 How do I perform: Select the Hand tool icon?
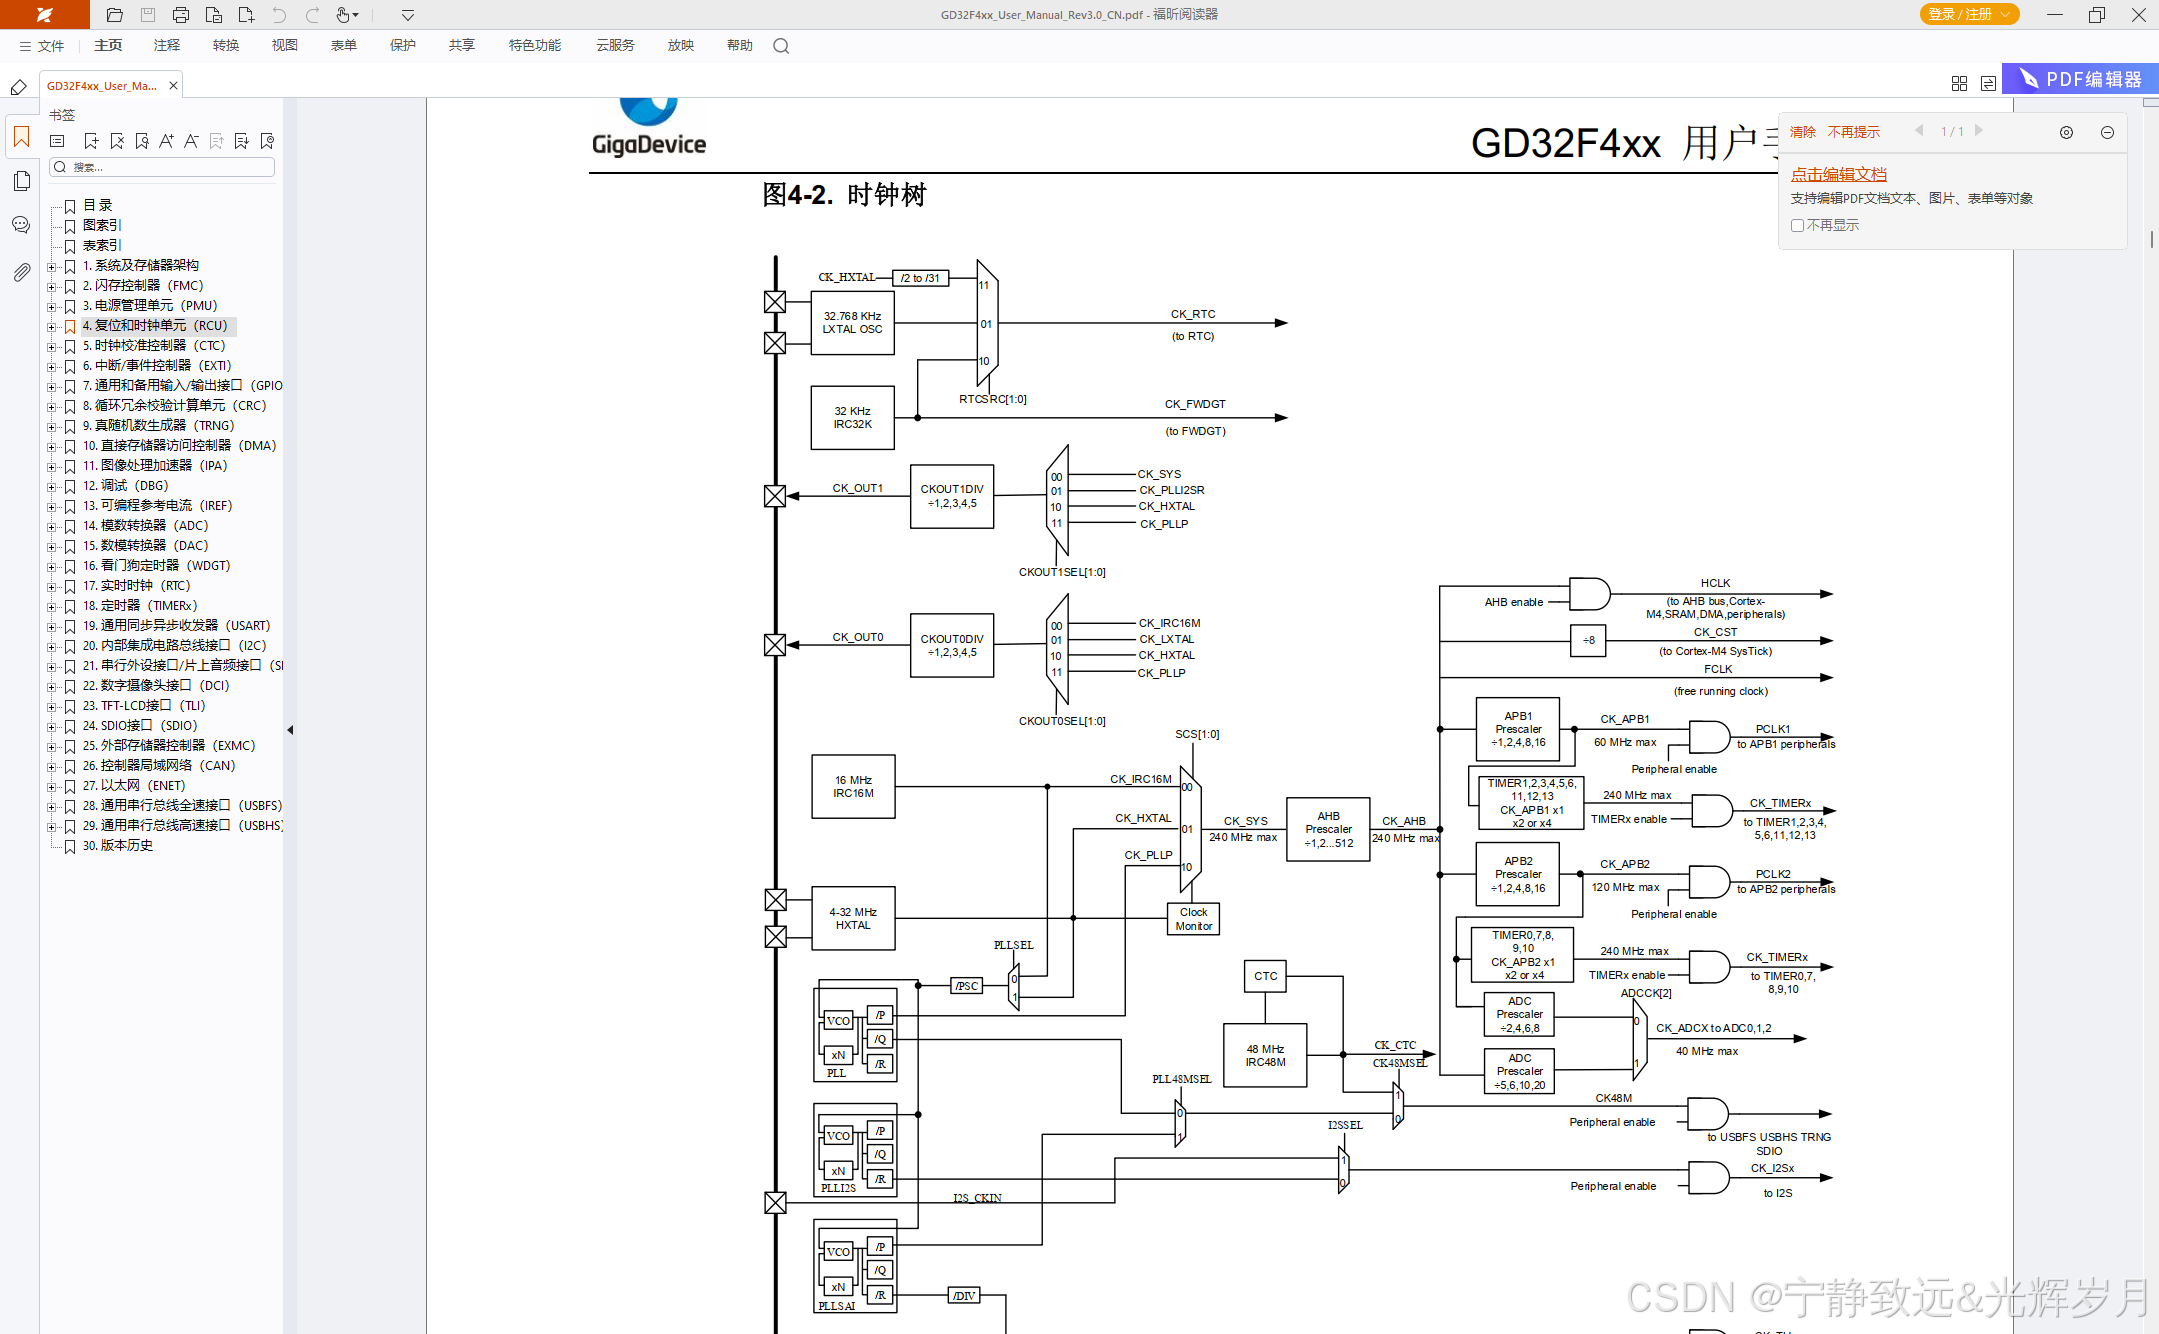(340, 14)
